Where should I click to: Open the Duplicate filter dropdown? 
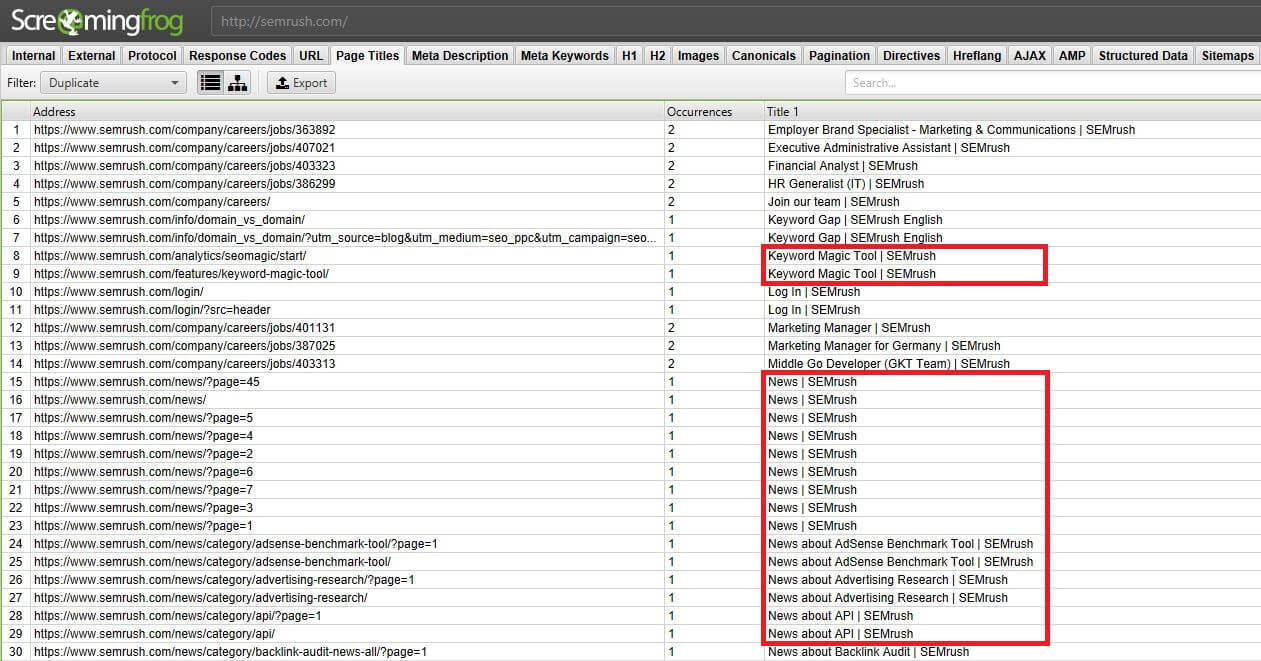coord(113,83)
